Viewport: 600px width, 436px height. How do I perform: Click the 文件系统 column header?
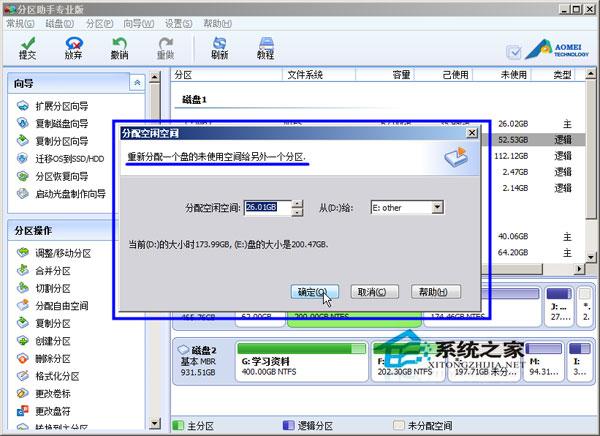[x=319, y=75]
